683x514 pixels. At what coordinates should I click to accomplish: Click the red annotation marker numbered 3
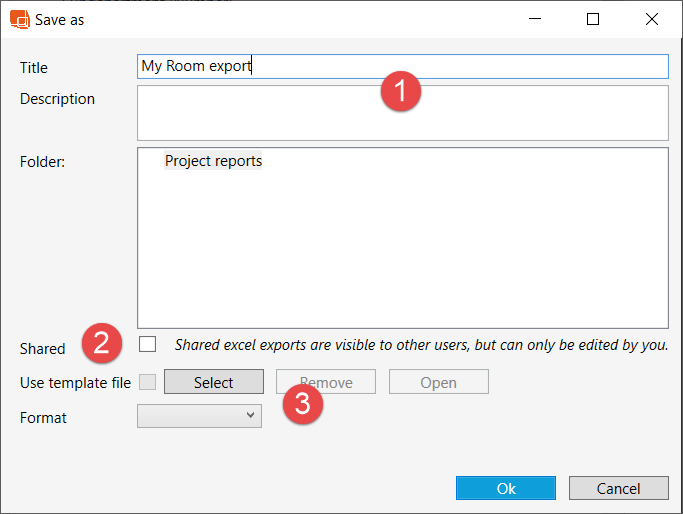coord(304,406)
